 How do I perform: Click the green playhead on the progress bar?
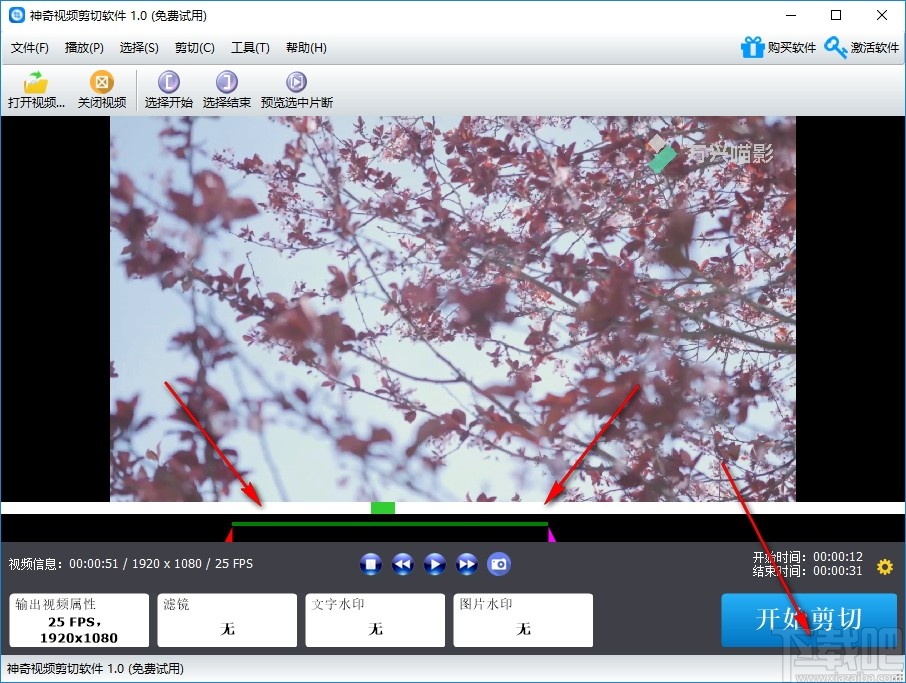[x=383, y=508]
